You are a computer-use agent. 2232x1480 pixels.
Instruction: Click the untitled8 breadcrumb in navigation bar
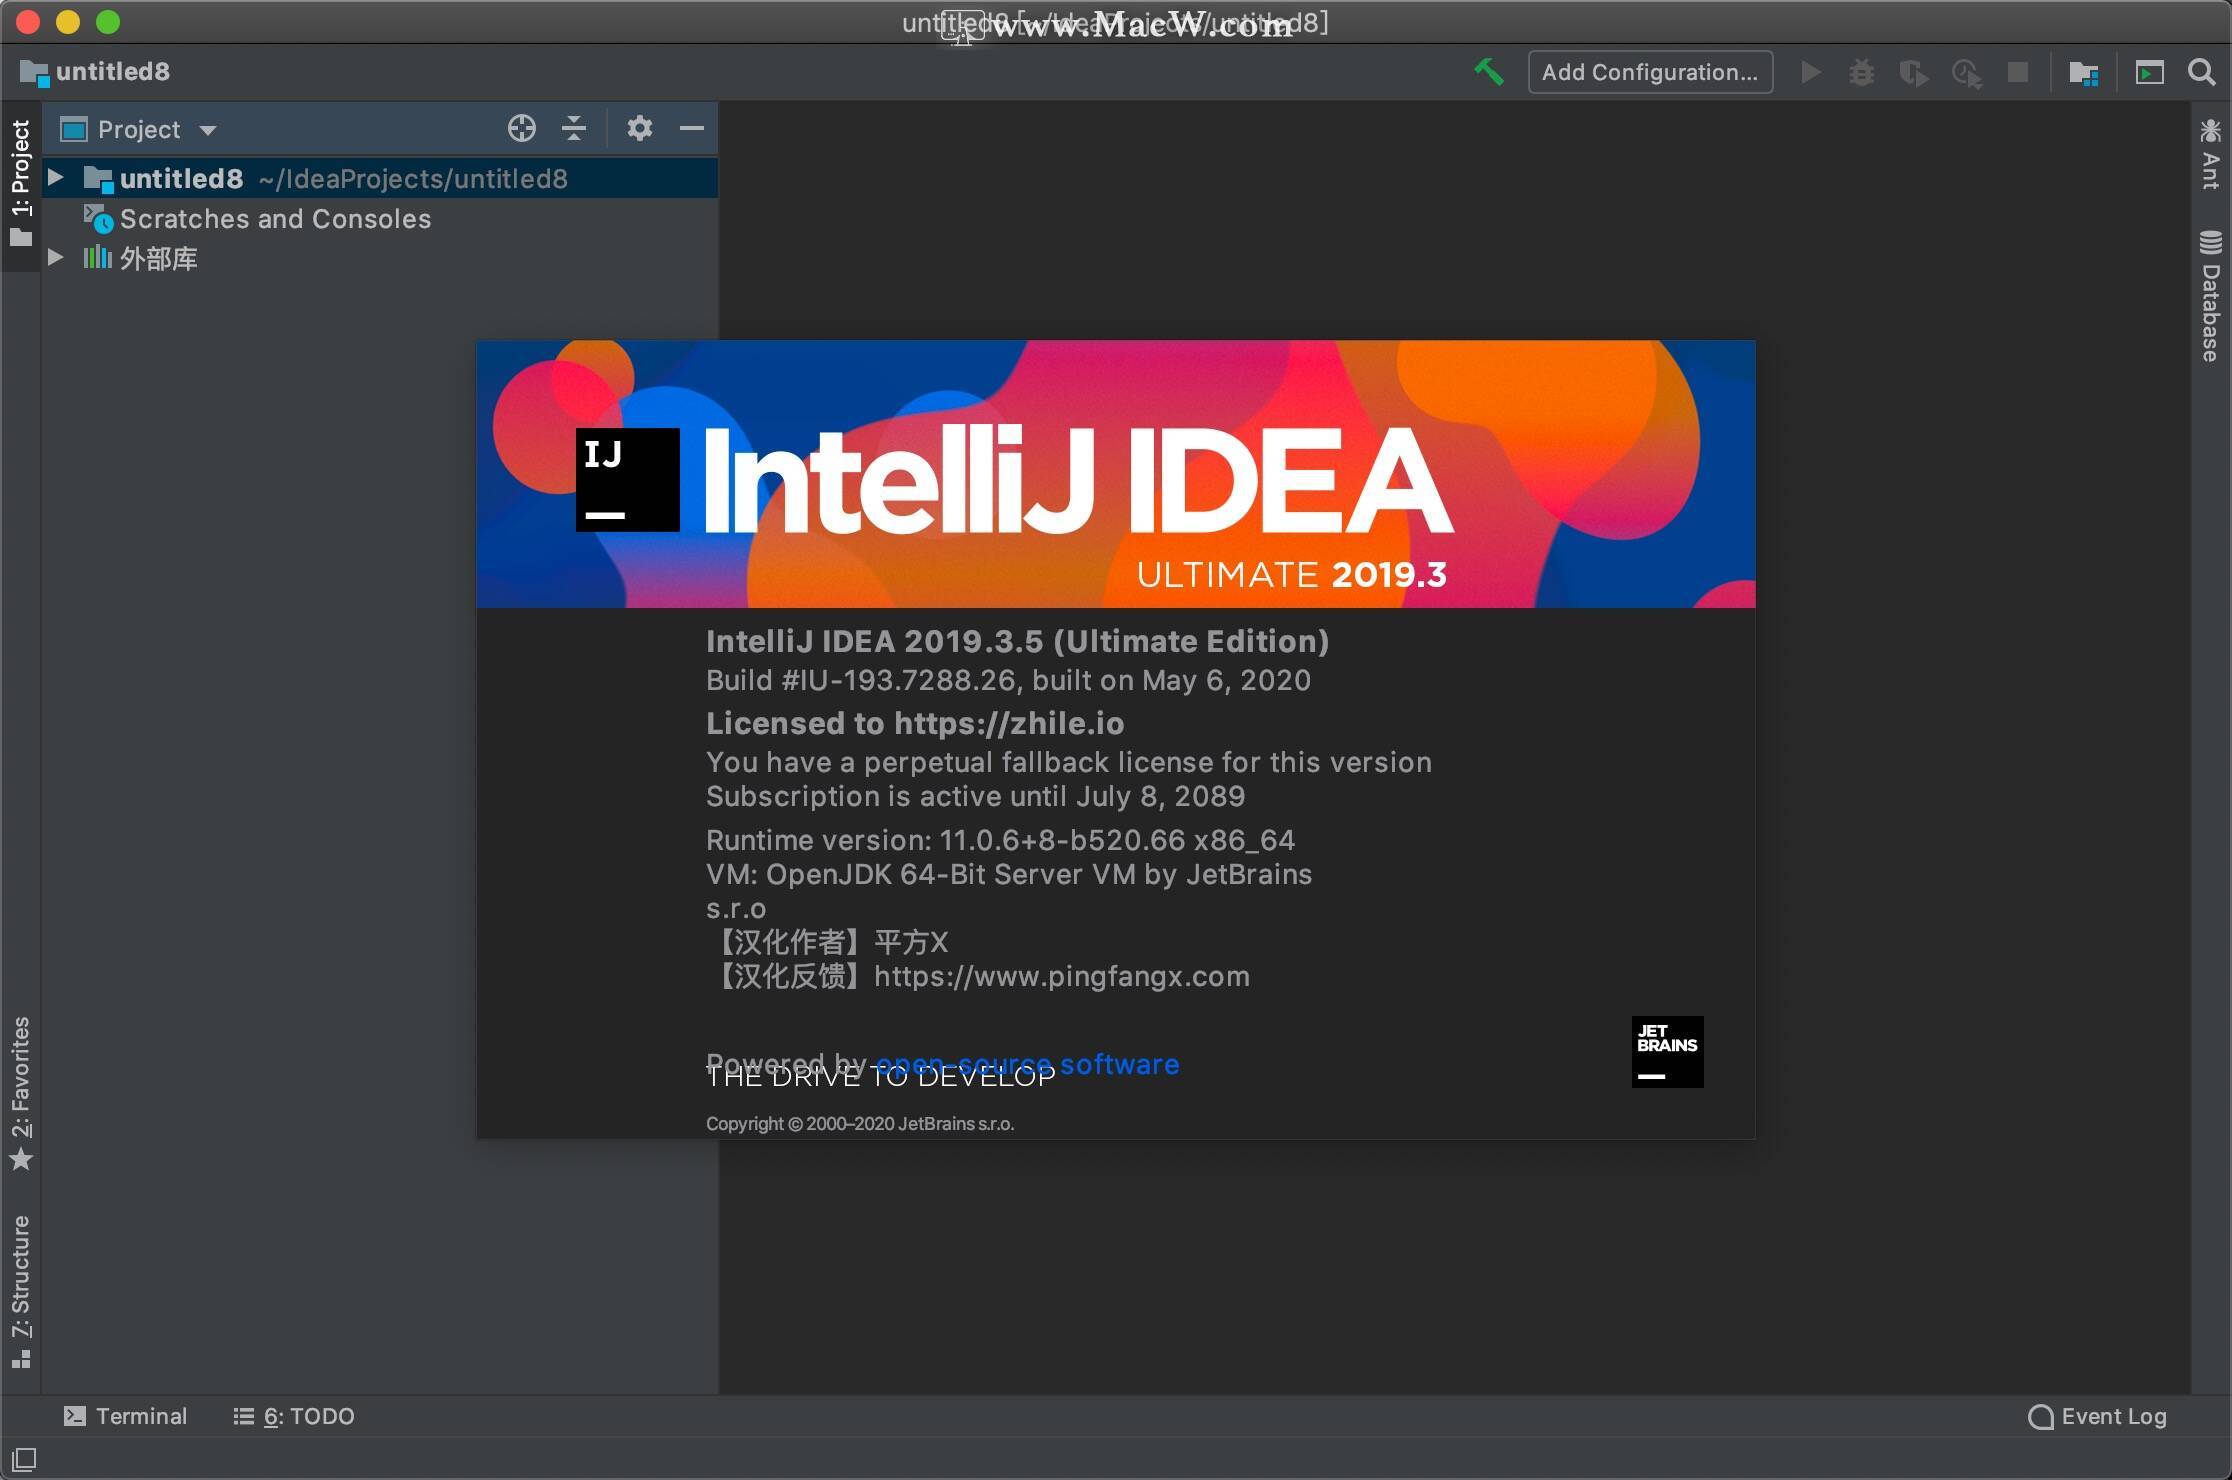pyautogui.click(x=95, y=72)
